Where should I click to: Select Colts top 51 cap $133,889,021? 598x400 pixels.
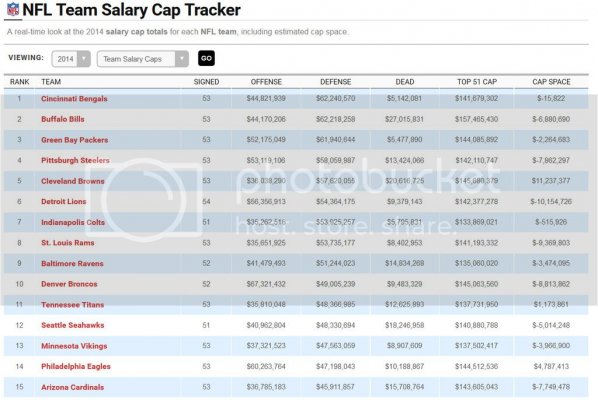pyautogui.click(x=476, y=222)
